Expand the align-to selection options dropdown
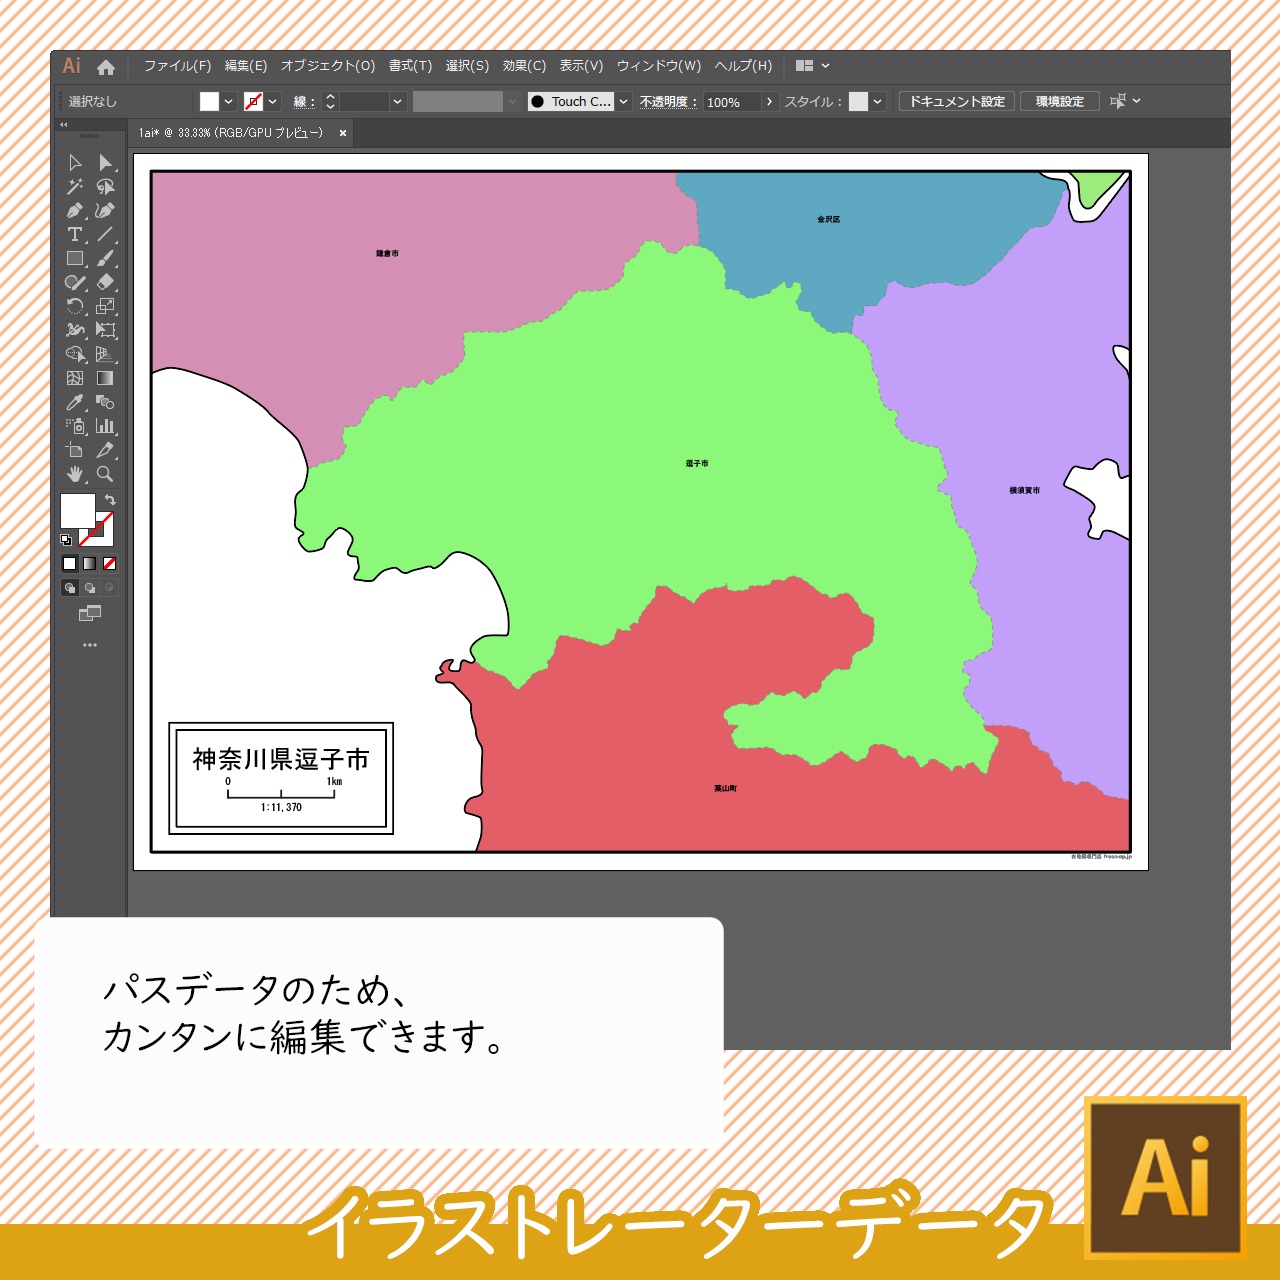Screen dimensions: 1280x1280 (1136, 101)
